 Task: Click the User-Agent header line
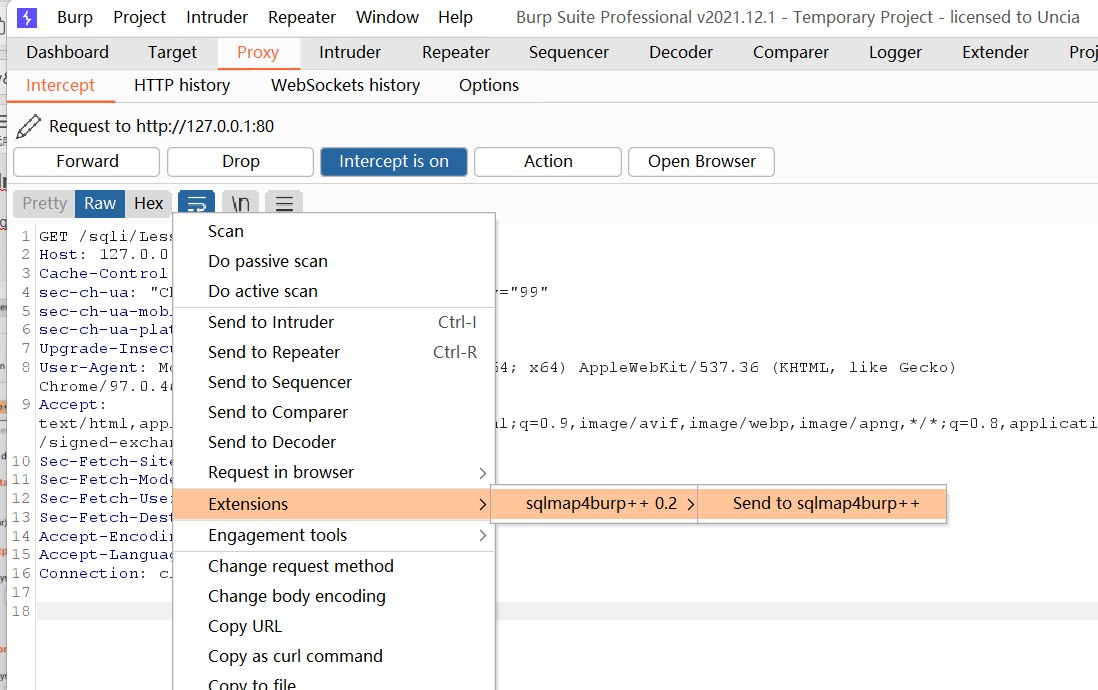click(105, 368)
